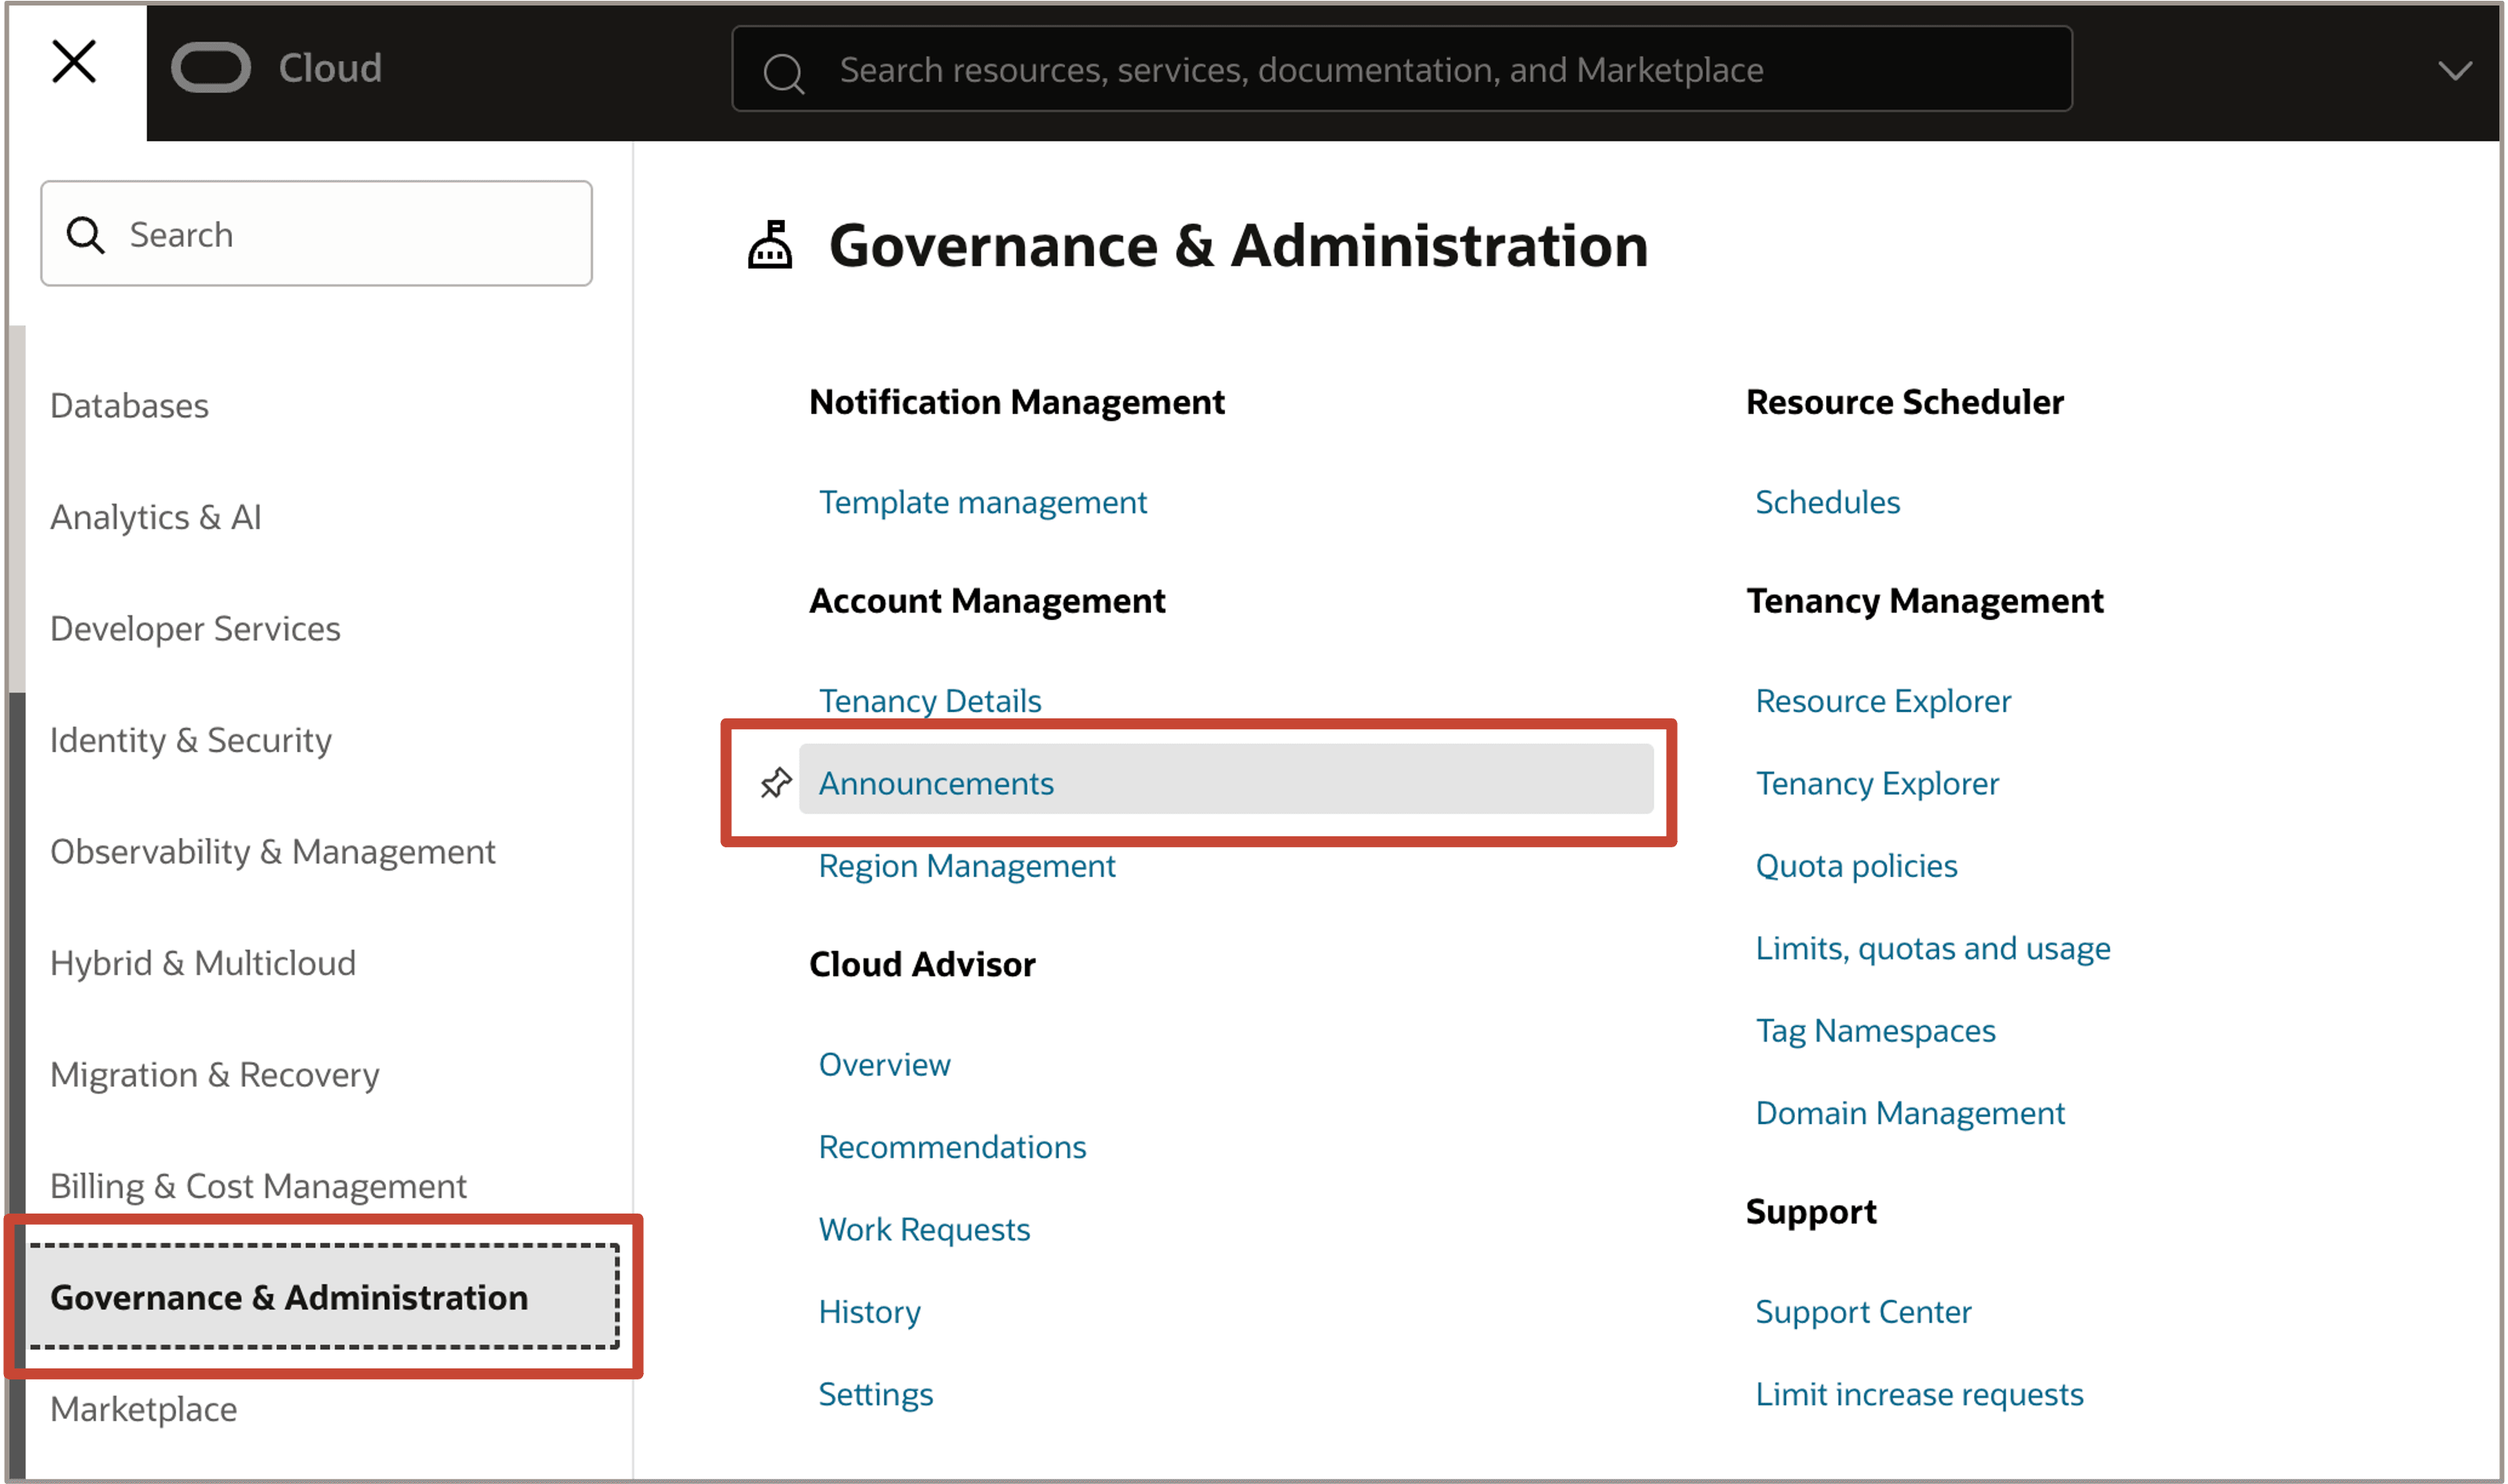Click the Oracle Cloud logo icon

pyautogui.click(x=211, y=68)
